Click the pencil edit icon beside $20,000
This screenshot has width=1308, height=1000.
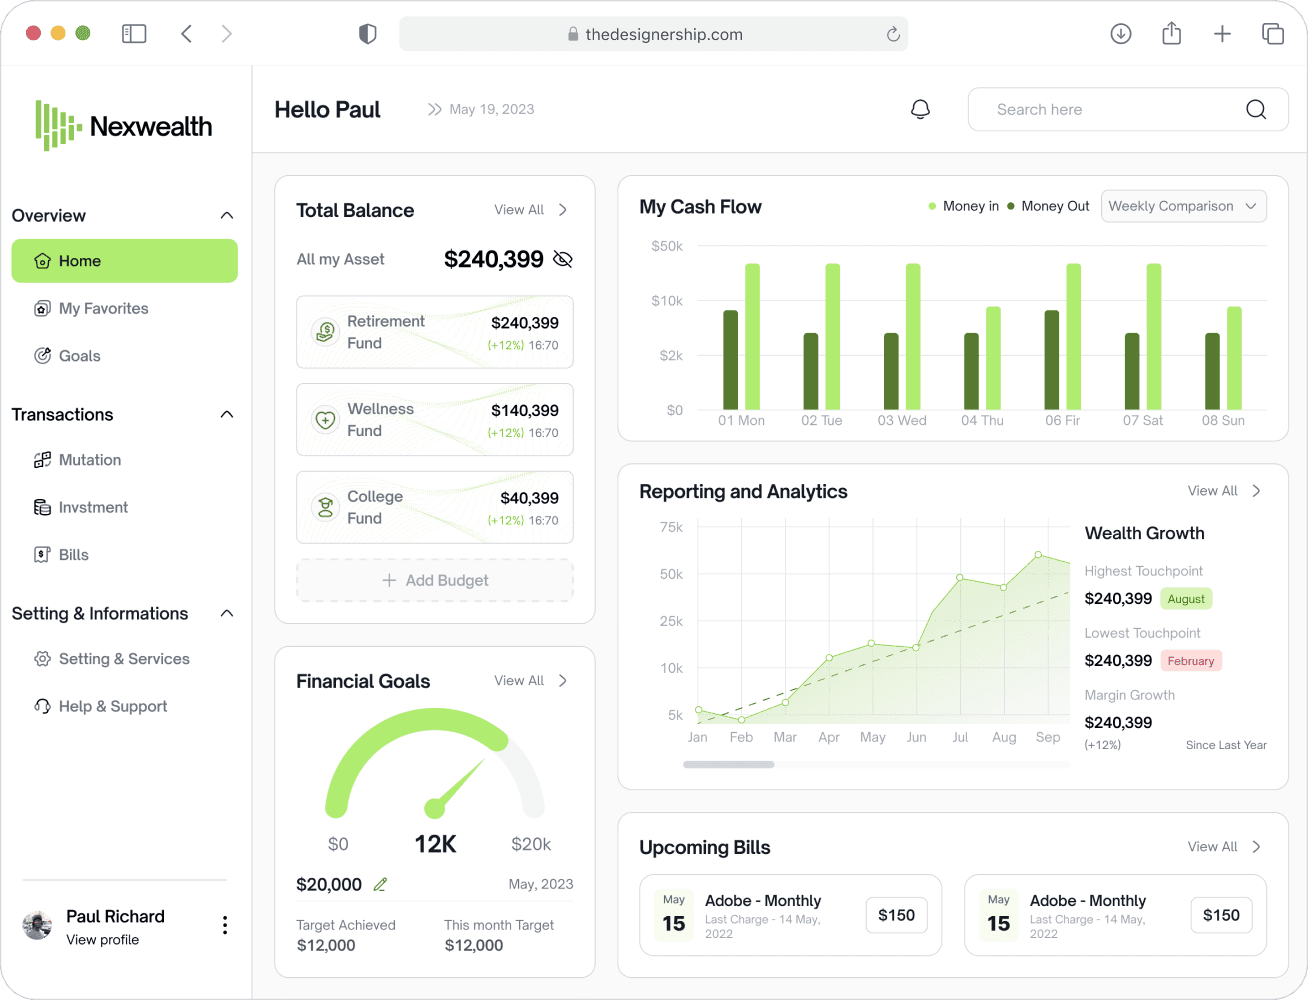tap(380, 884)
